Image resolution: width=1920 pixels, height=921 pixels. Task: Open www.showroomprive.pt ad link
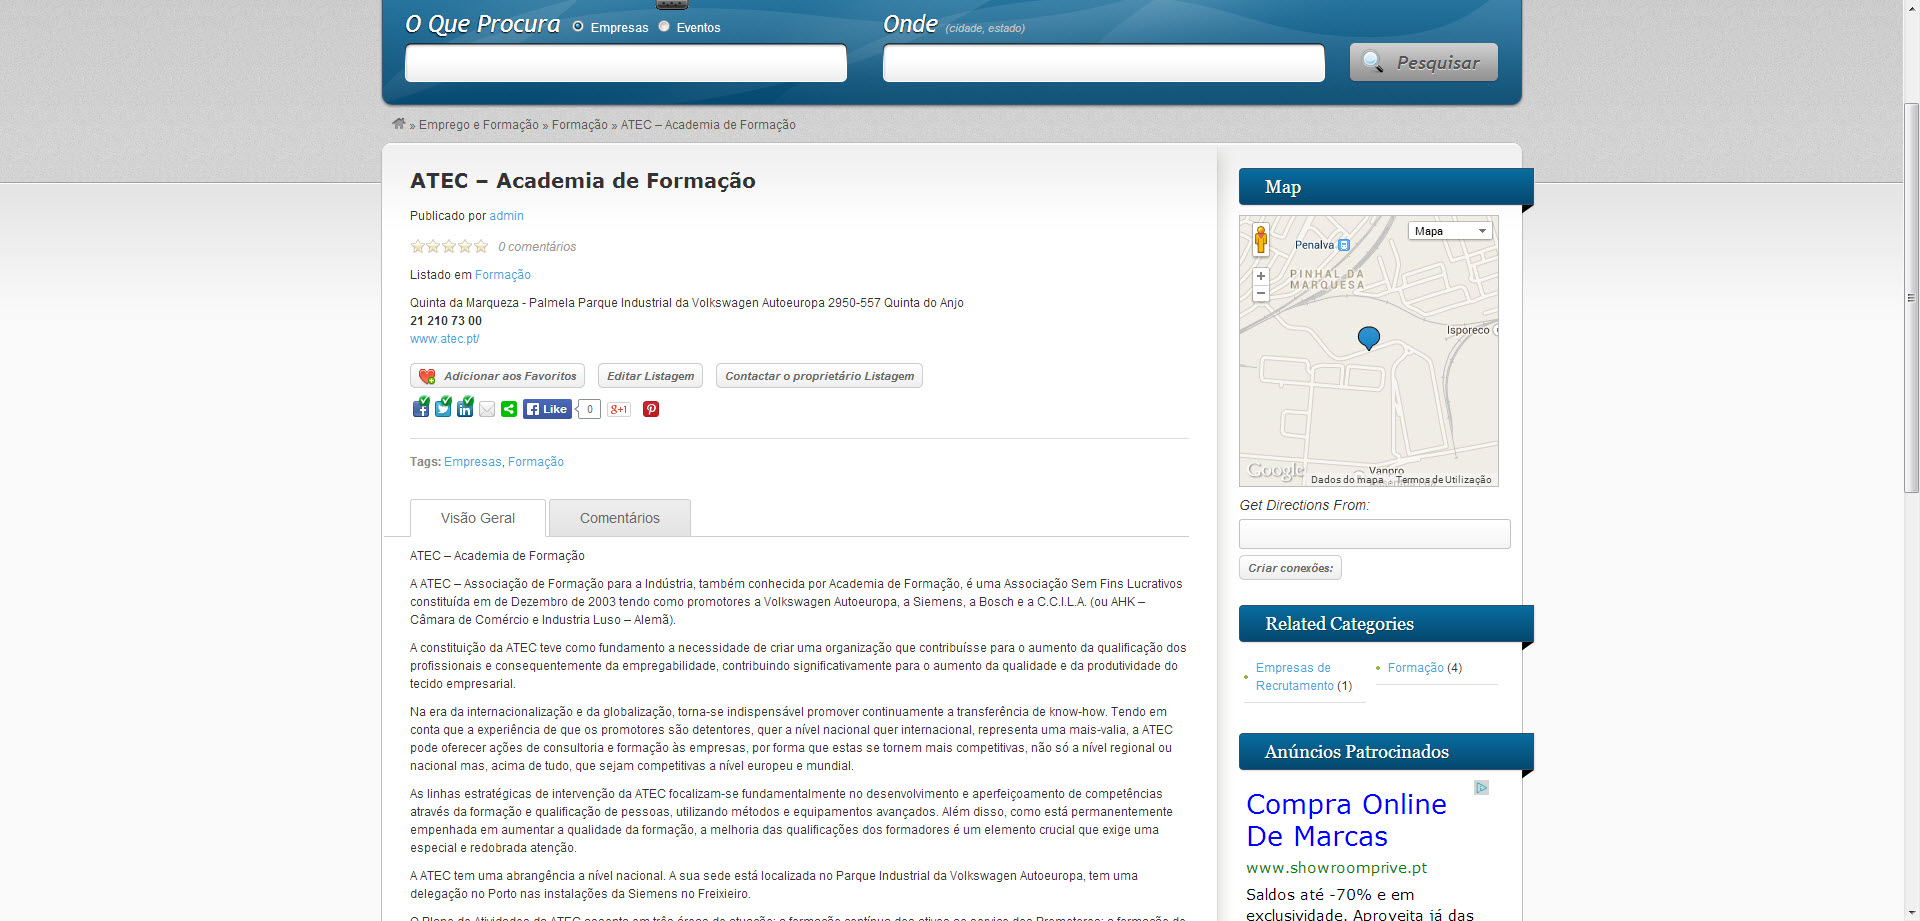tap(1336, 868)
